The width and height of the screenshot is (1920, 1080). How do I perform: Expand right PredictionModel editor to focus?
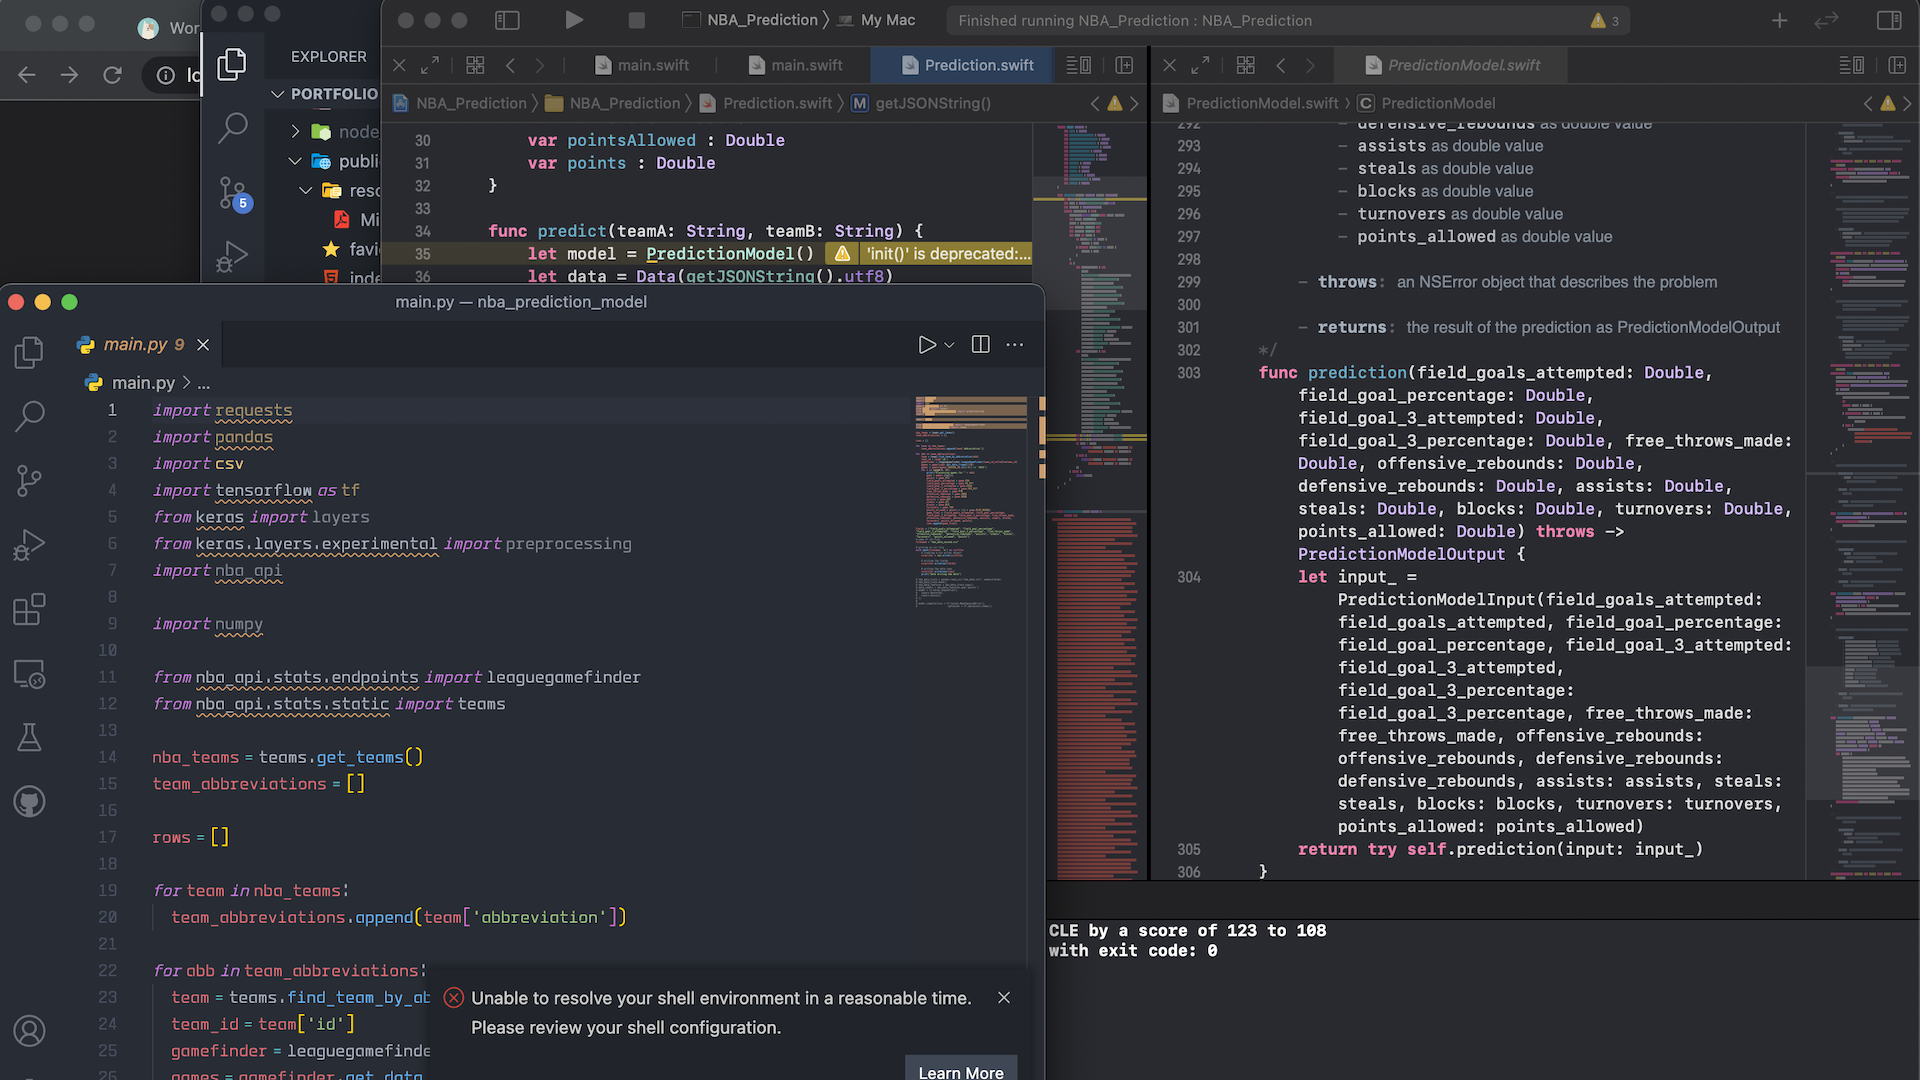[1200, 65]
